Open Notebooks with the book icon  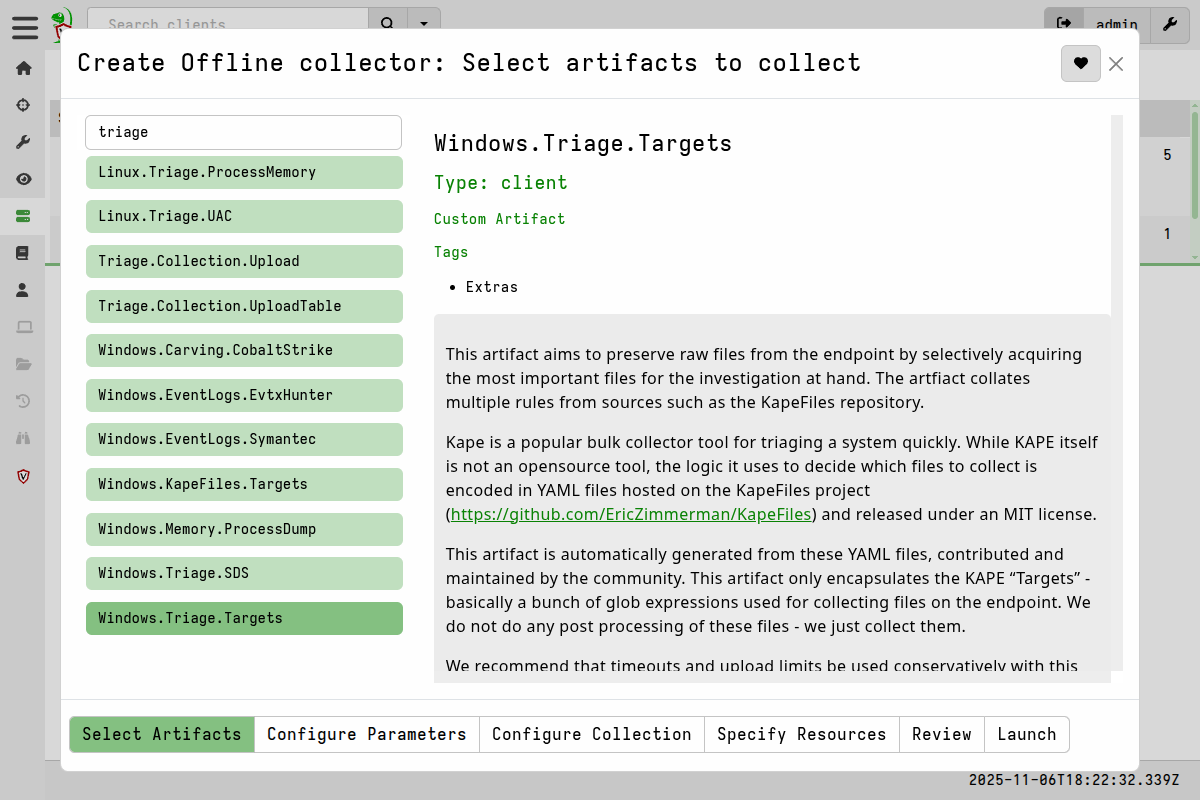(x=23, y=252)
